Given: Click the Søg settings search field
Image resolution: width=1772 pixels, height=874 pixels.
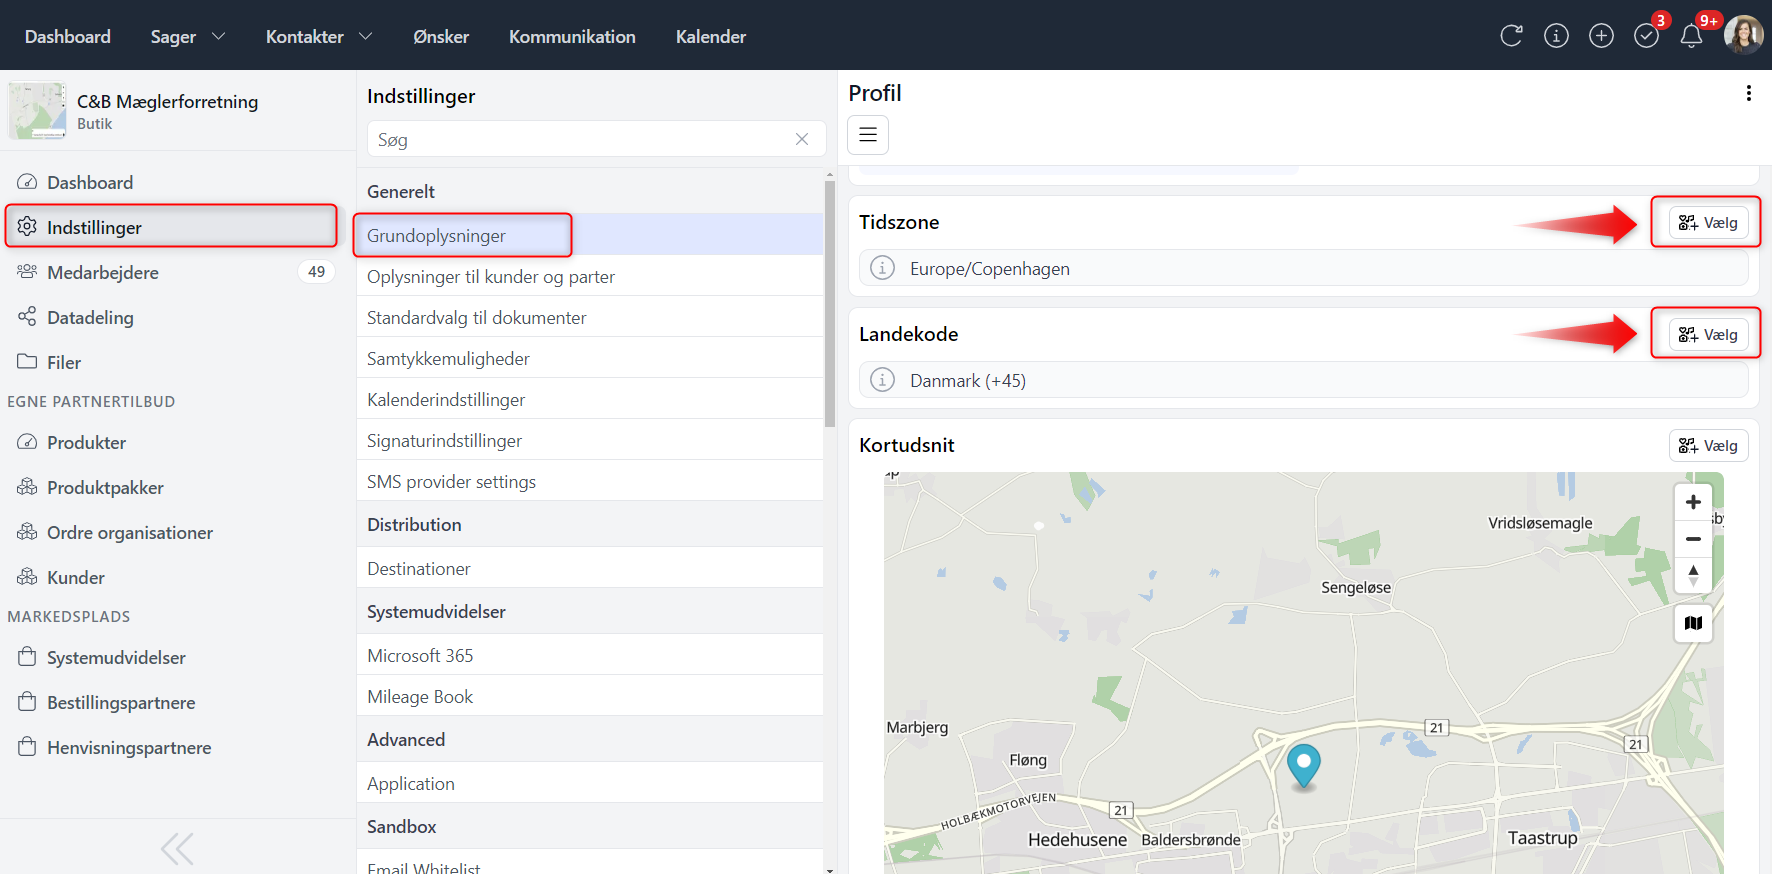Looking at the screenshot, I should [x=580, y=140].
